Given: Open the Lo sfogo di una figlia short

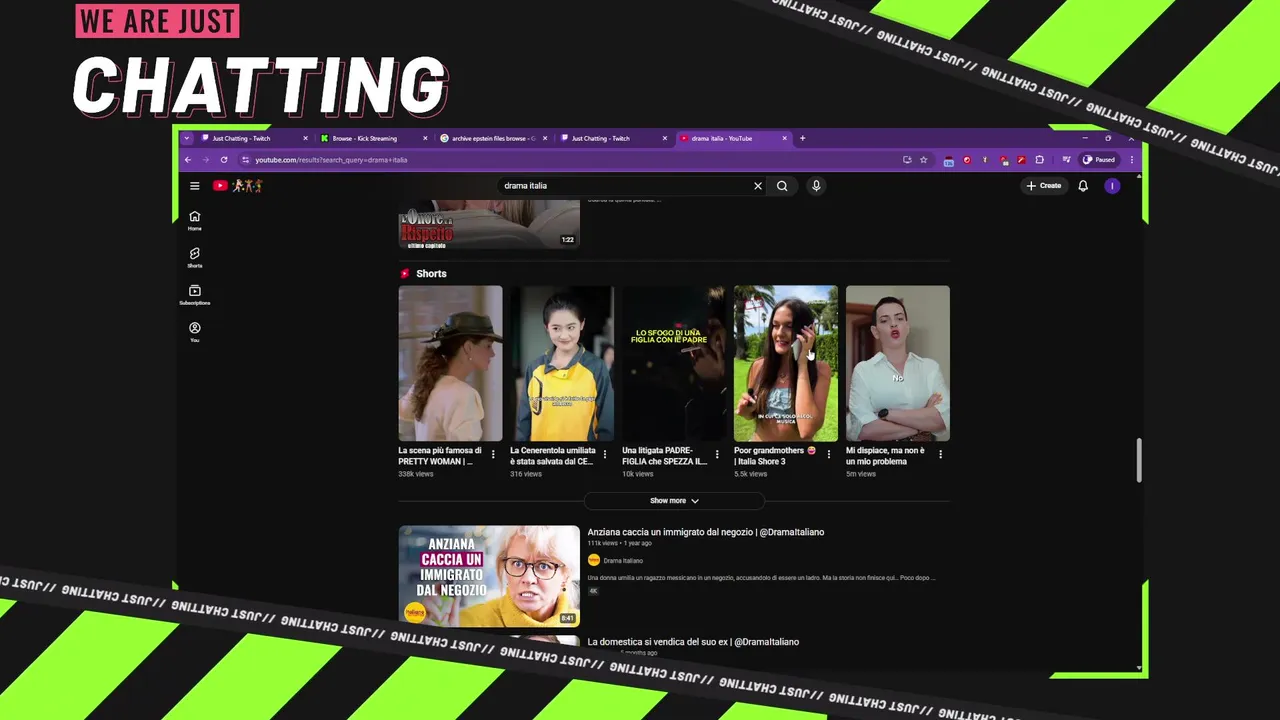Looking at the screenshot, I should point(674,363).
